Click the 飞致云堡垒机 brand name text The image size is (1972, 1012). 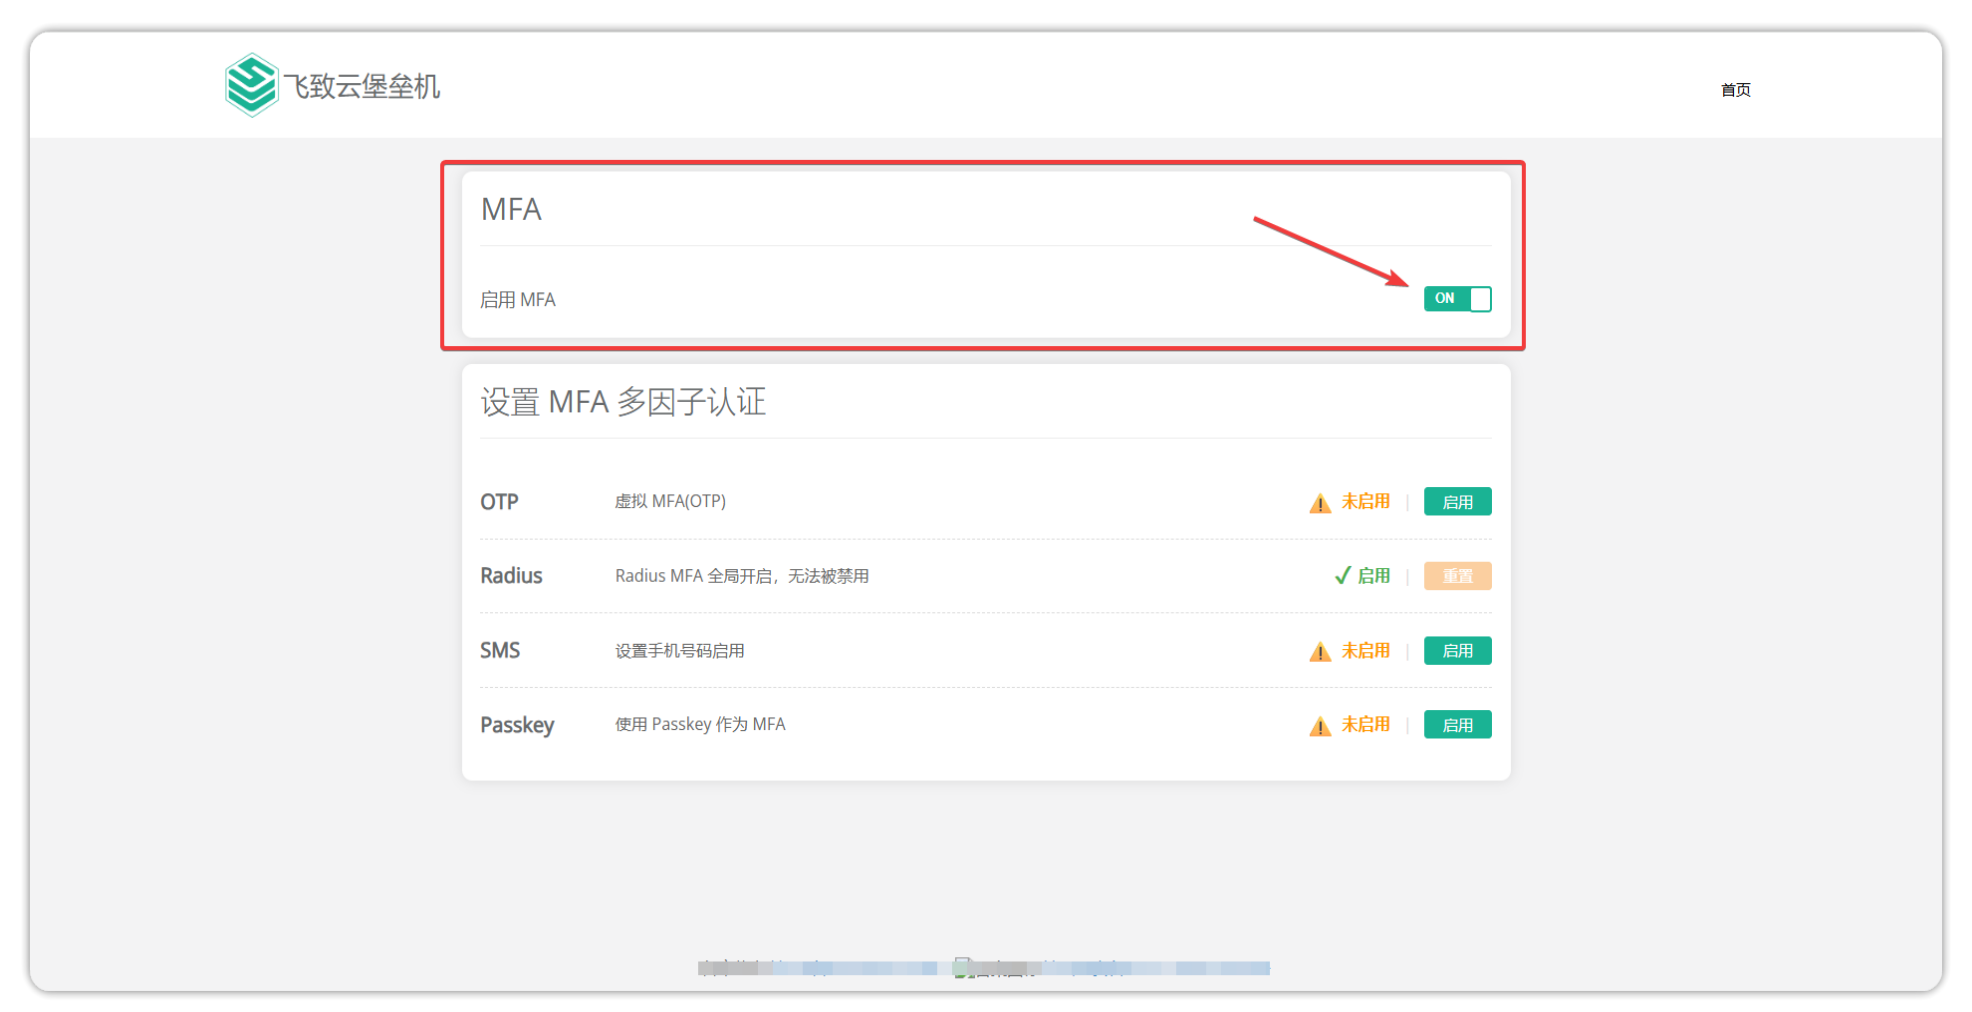pos(362,87)
